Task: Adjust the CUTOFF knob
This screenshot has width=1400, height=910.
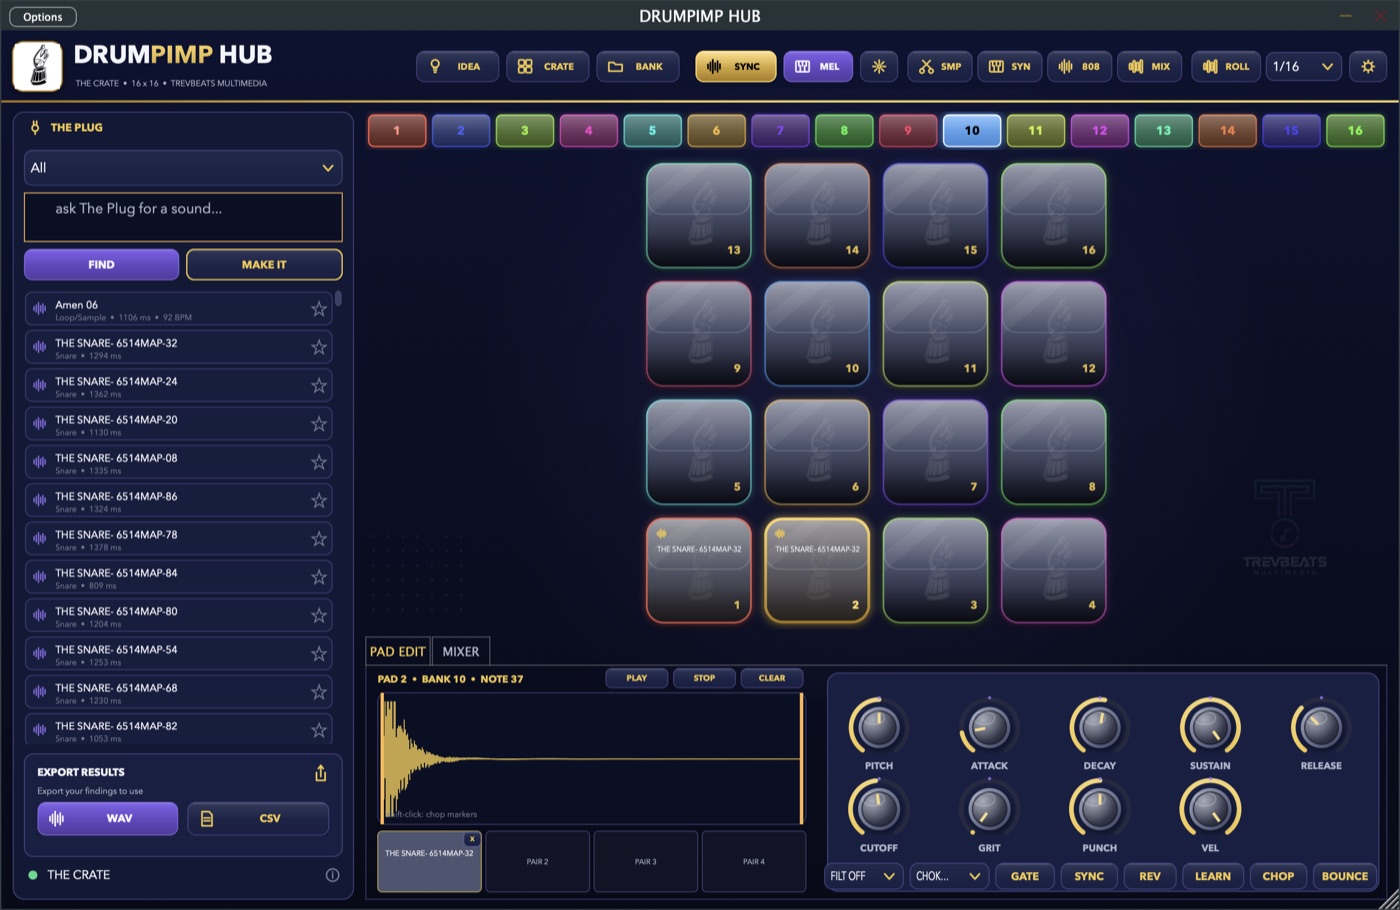Action: click(879, 809)
